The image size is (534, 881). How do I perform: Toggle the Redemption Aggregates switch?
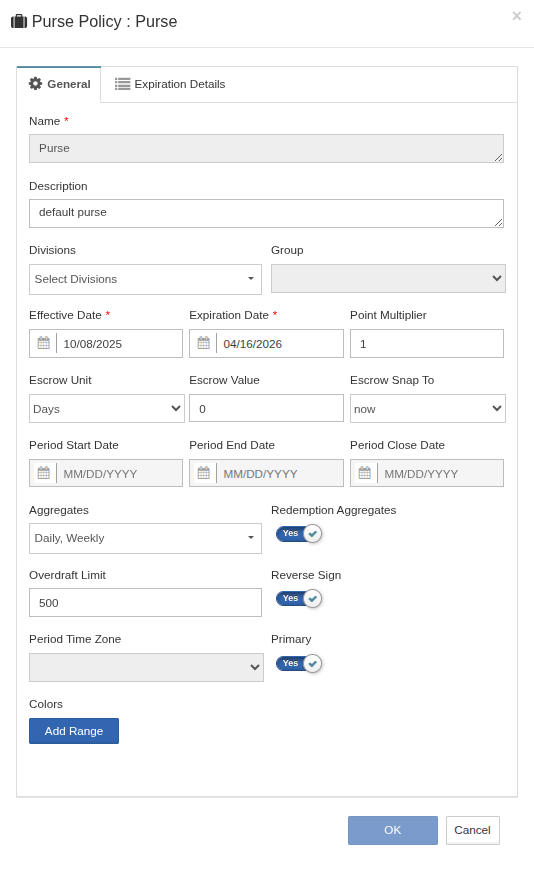298,533
